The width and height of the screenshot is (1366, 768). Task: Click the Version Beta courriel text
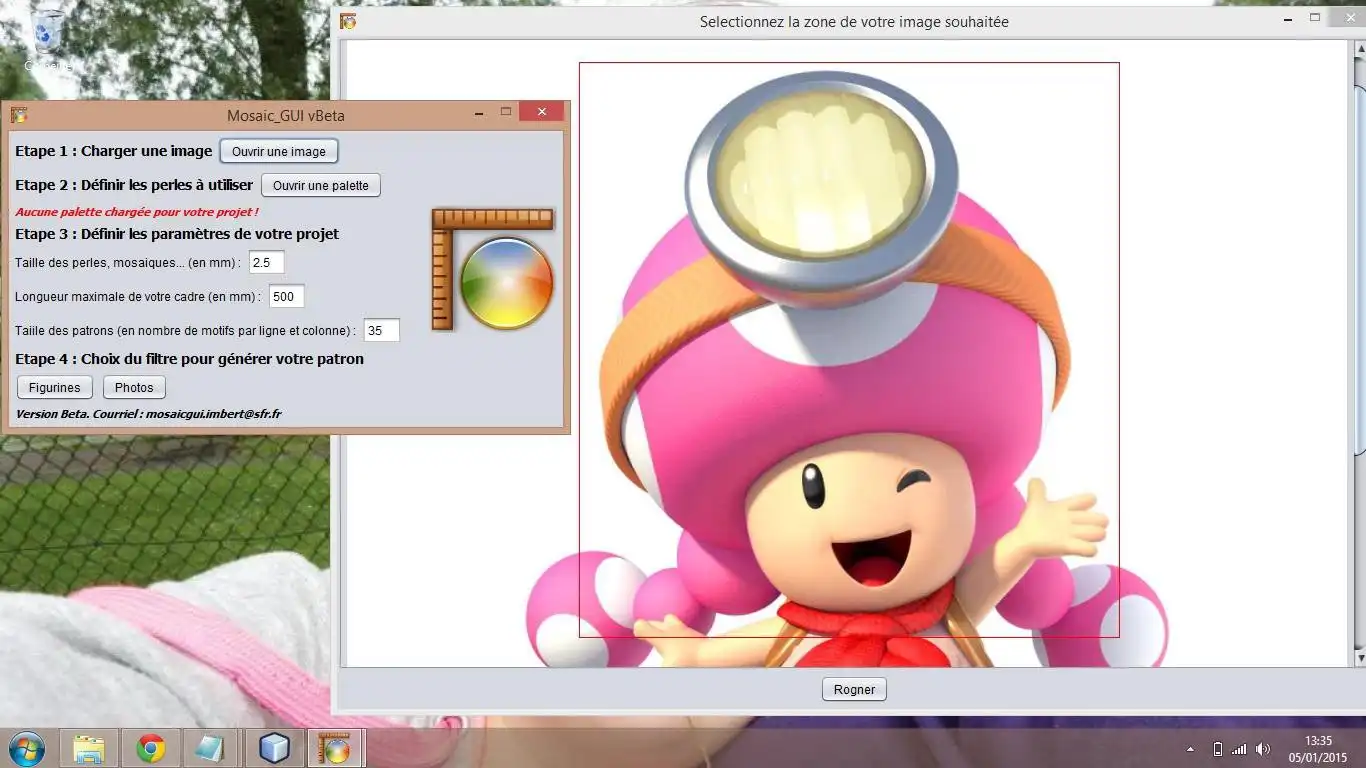point(148,413)
